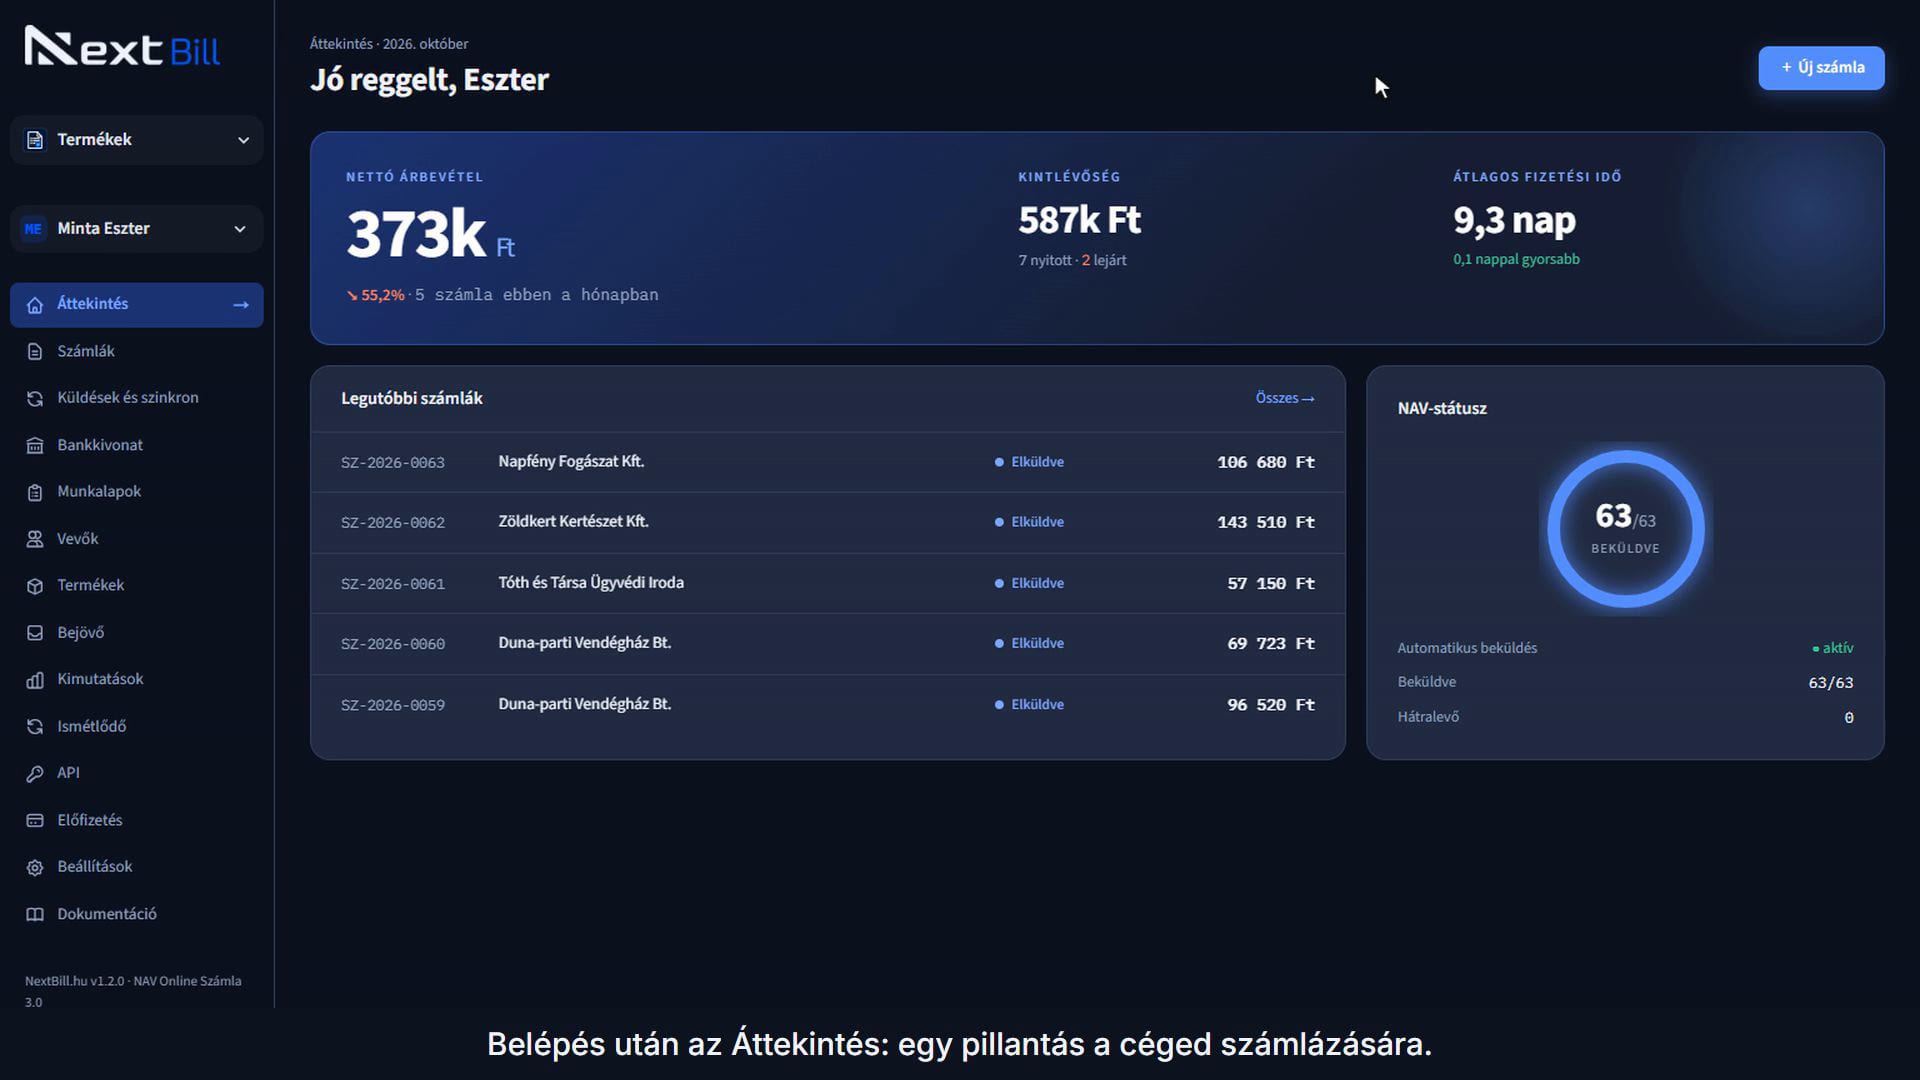Open the Összes invoices link
1920x1080 pixels.
(x=1285, y=398)
